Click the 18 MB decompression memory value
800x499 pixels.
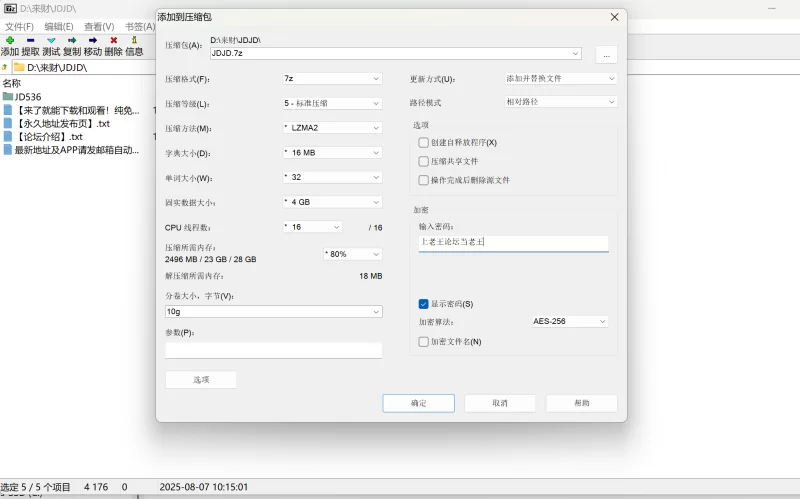370,276
